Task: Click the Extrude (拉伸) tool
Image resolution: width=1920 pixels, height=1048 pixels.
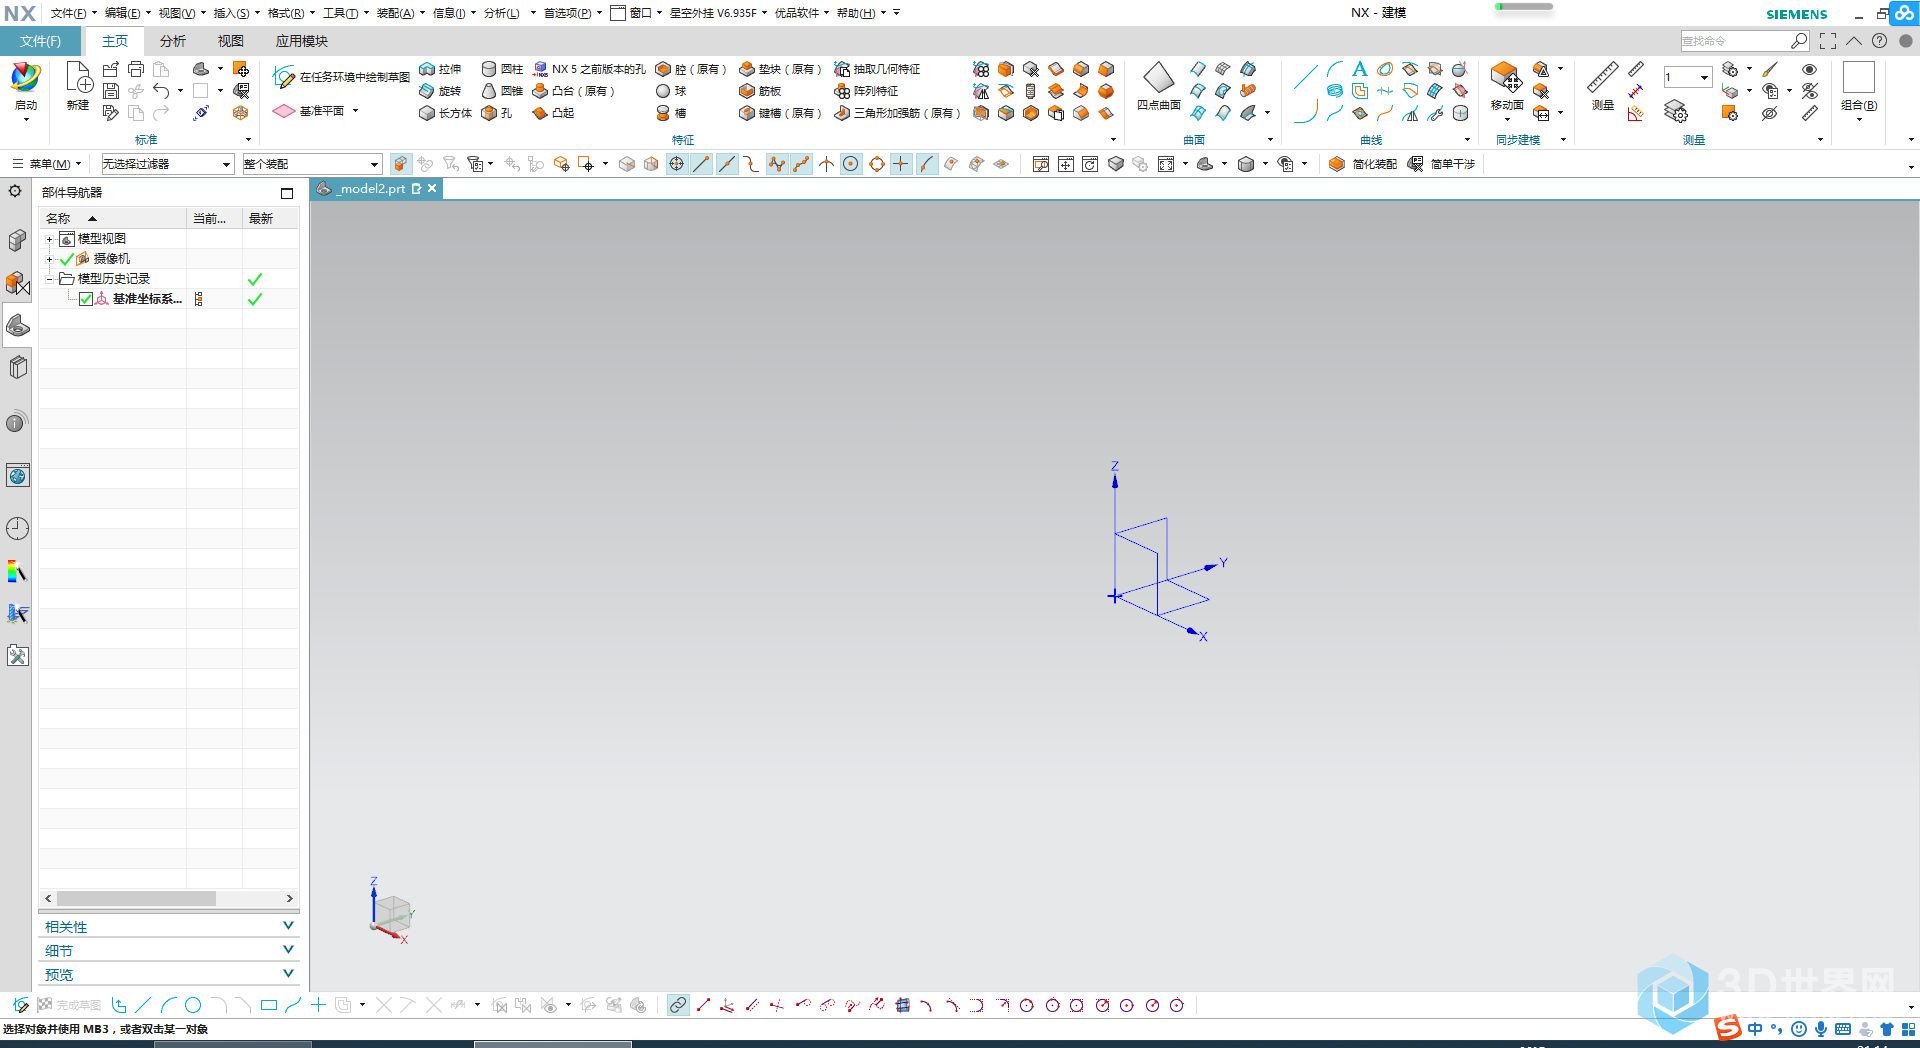Action: (x=440, y=69)
